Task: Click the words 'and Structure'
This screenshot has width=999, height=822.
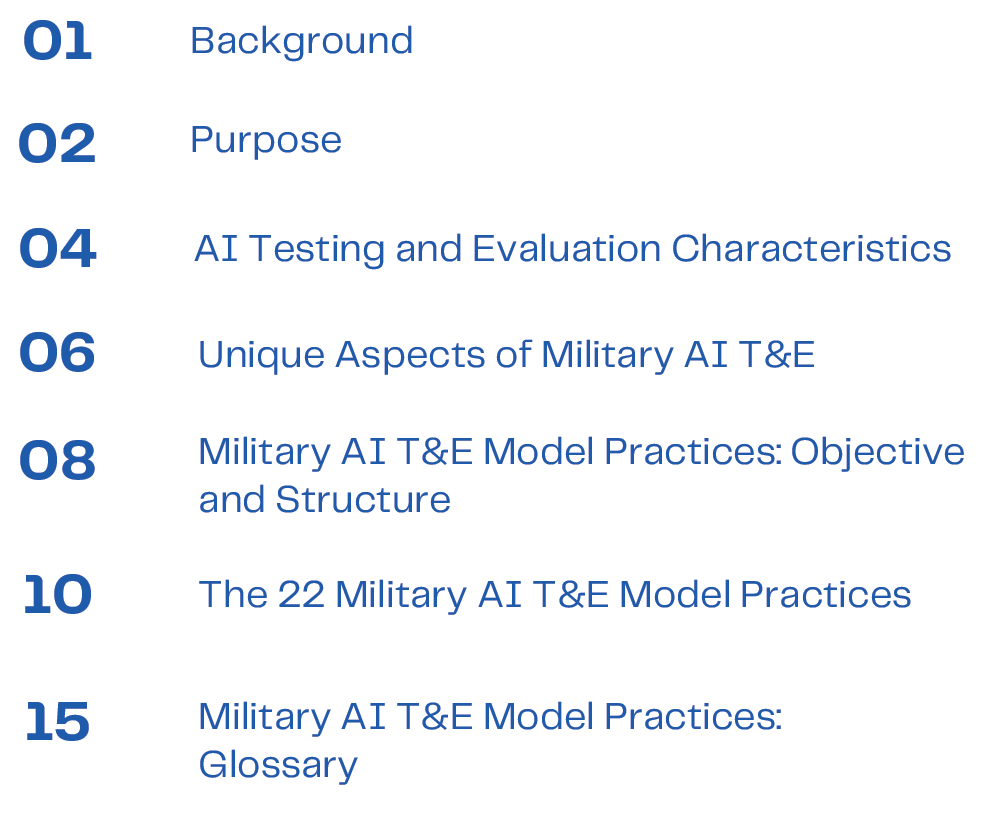Action: (x=324, y=500)
